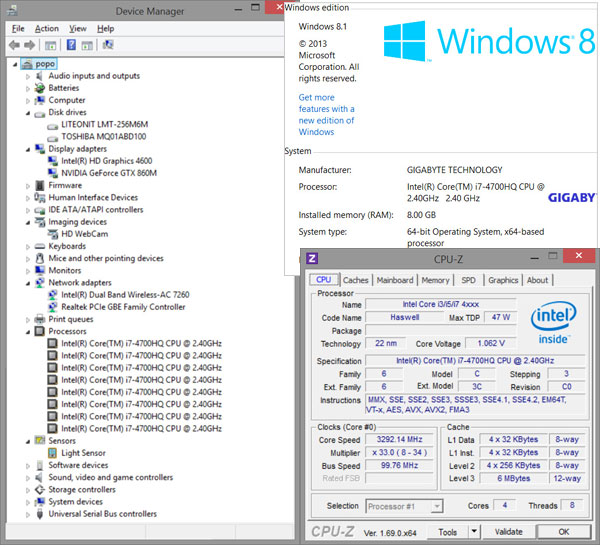This screenshot has width=600, height=547.
Task: Collapse the Network adapters category
Action: [28, 283]
